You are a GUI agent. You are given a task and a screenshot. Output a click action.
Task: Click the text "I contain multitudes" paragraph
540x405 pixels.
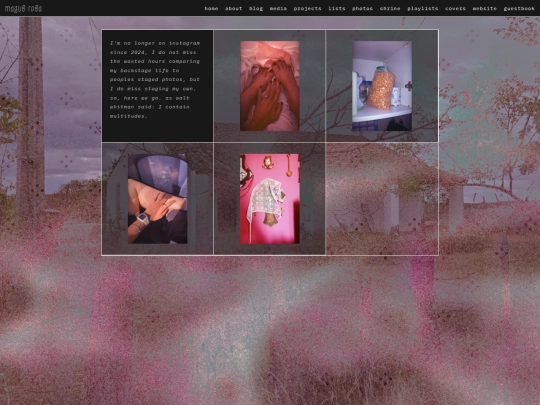pos(155,80)
